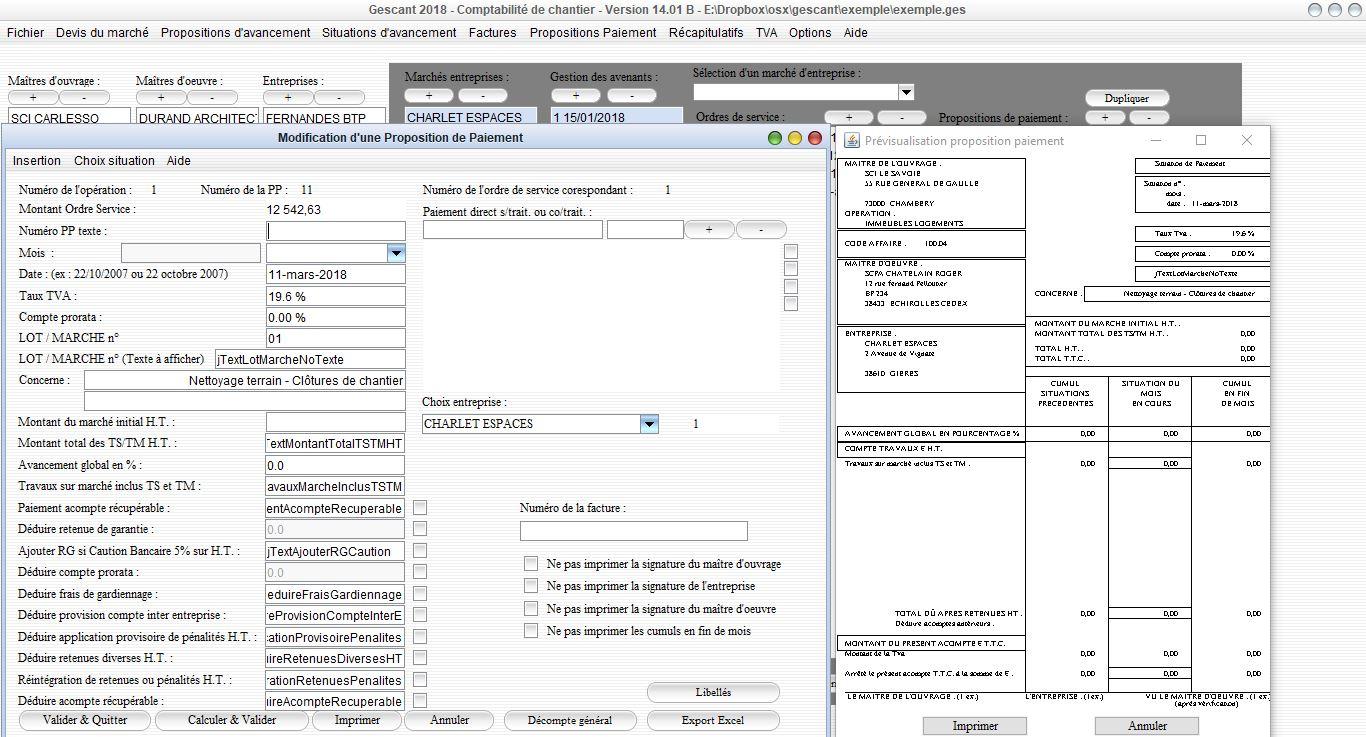Open the Mois dropdown list

pyautogui.click(x=395, y=254)
